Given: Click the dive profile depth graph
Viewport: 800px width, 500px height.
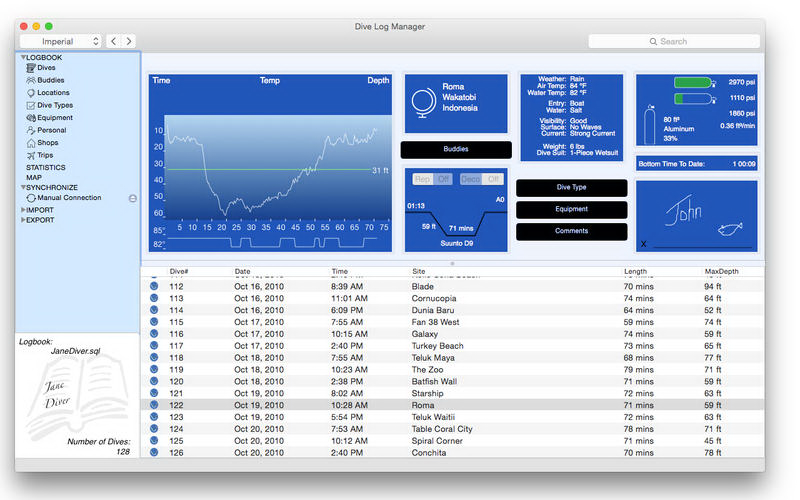Looking at the screenshot, I should 278,167.
